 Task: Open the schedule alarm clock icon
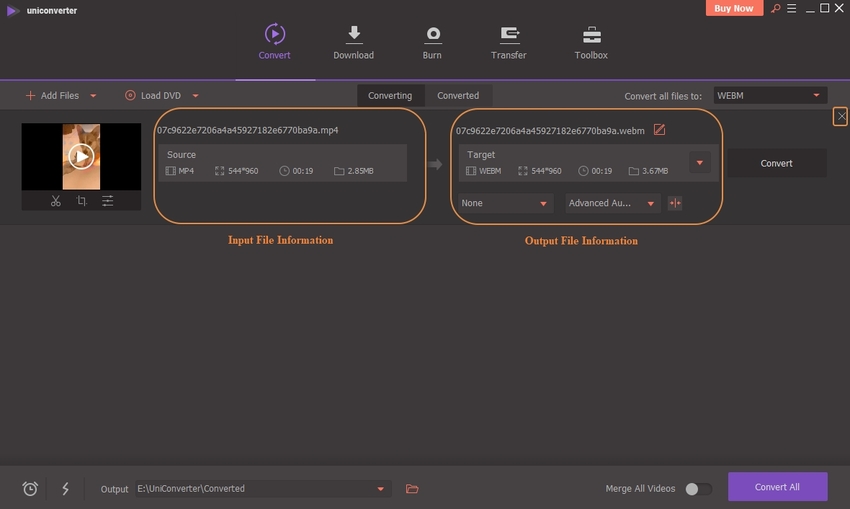click(x=30, y=488)
